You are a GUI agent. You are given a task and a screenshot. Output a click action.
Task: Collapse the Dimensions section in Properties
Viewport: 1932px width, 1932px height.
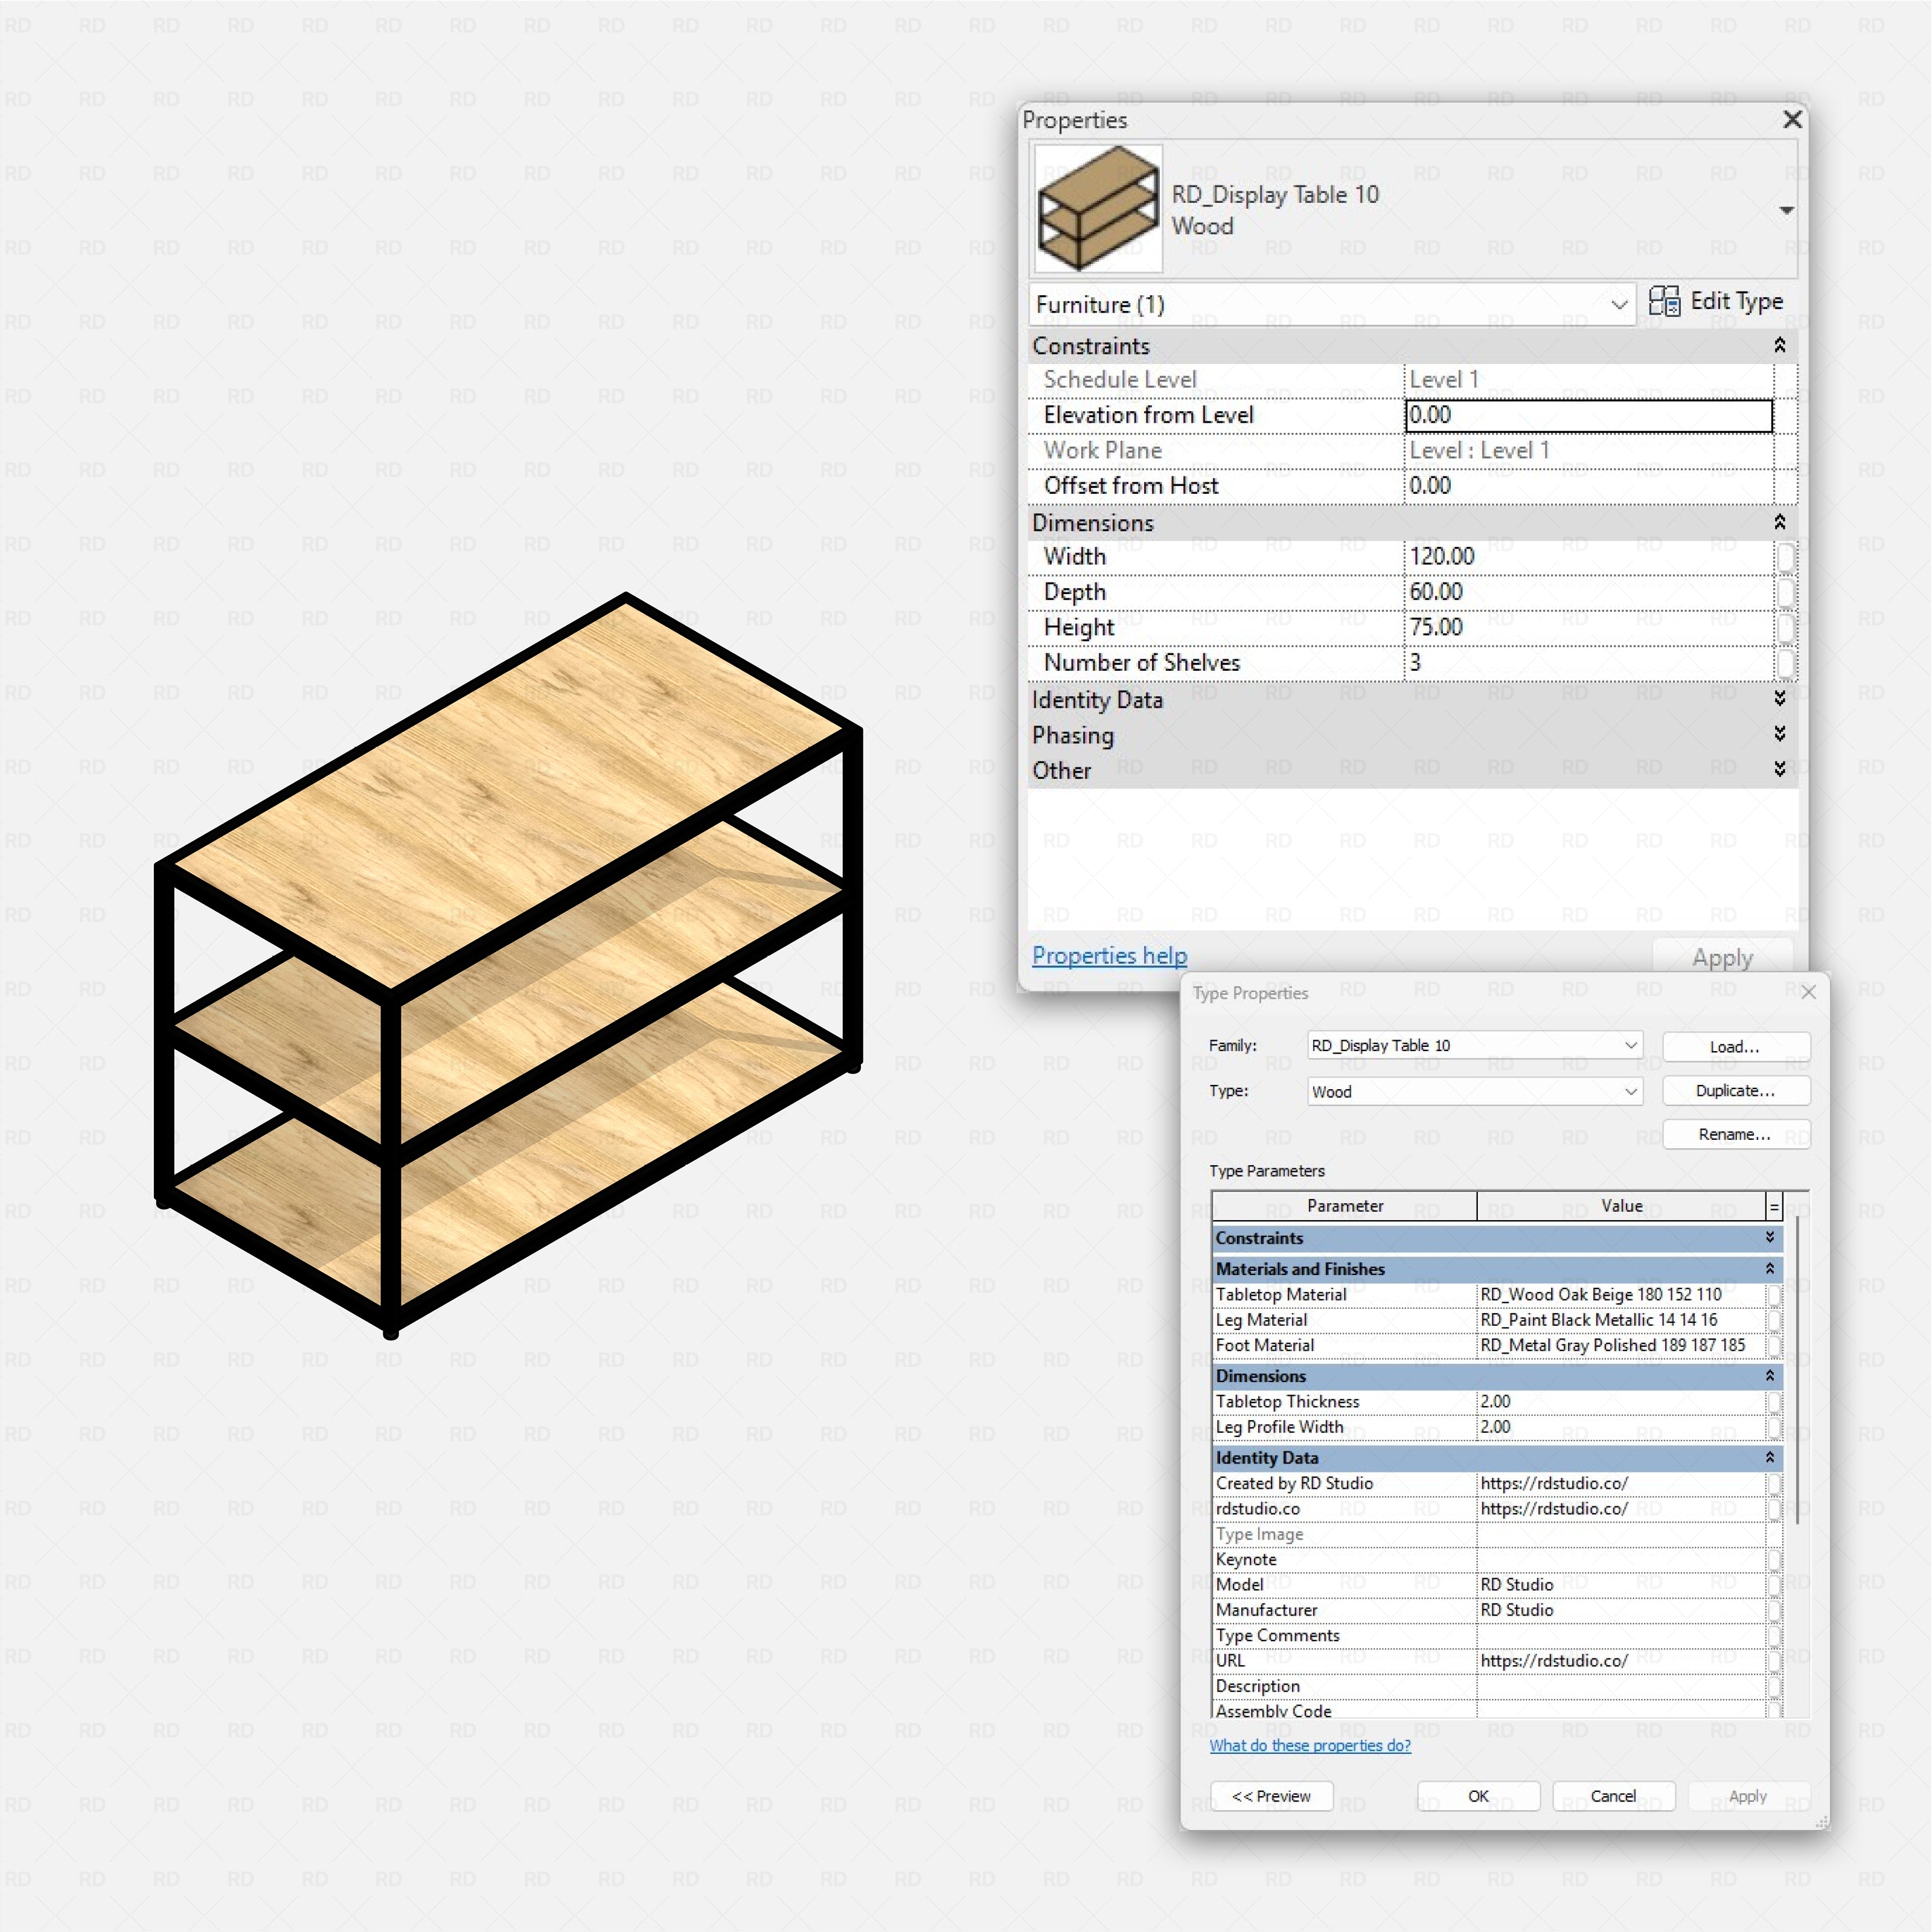[1780, 522]
